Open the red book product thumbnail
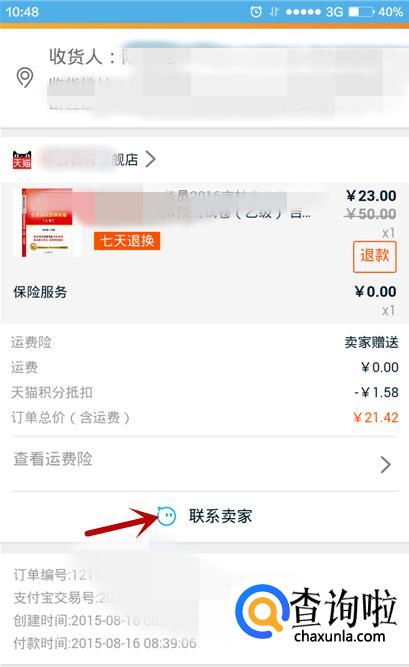The height and width of the screenshot is (667, 409). coord(48,222)
